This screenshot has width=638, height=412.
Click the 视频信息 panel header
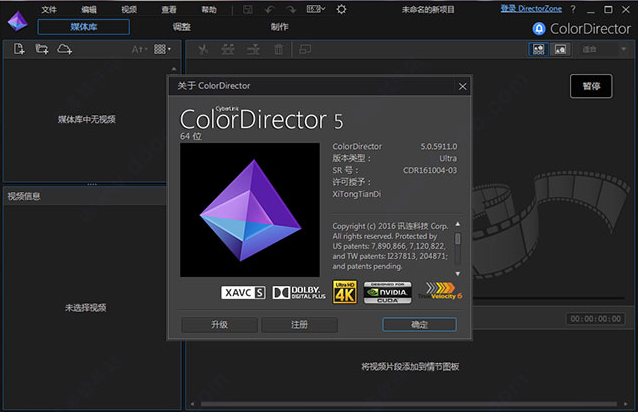pyautogui.click(x=85, y=196)
